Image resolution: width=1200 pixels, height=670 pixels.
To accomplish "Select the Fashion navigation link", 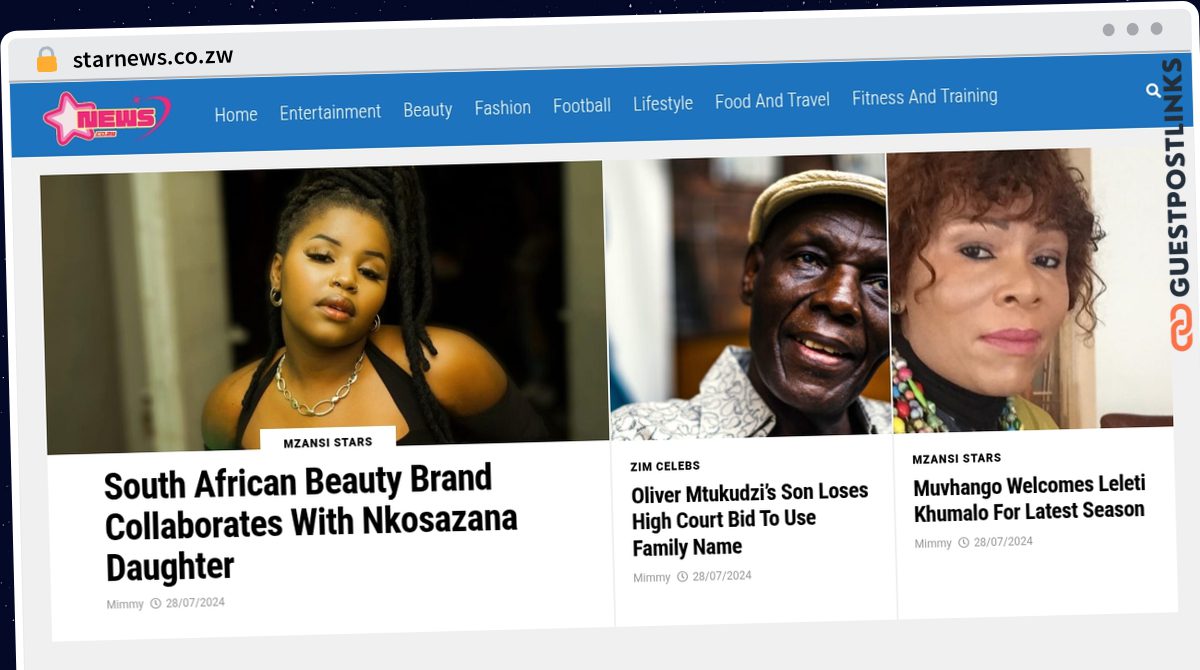I will click(x=502, y=107).
